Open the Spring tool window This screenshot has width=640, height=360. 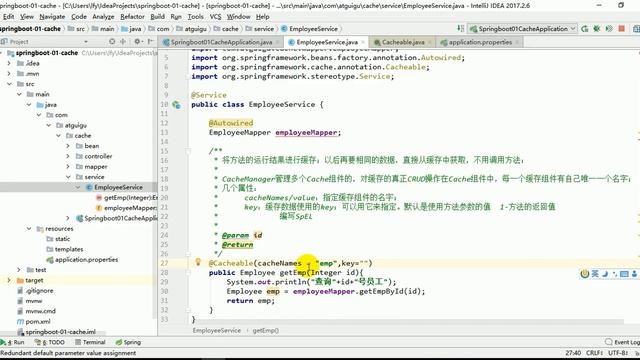[x=128, y=342]
